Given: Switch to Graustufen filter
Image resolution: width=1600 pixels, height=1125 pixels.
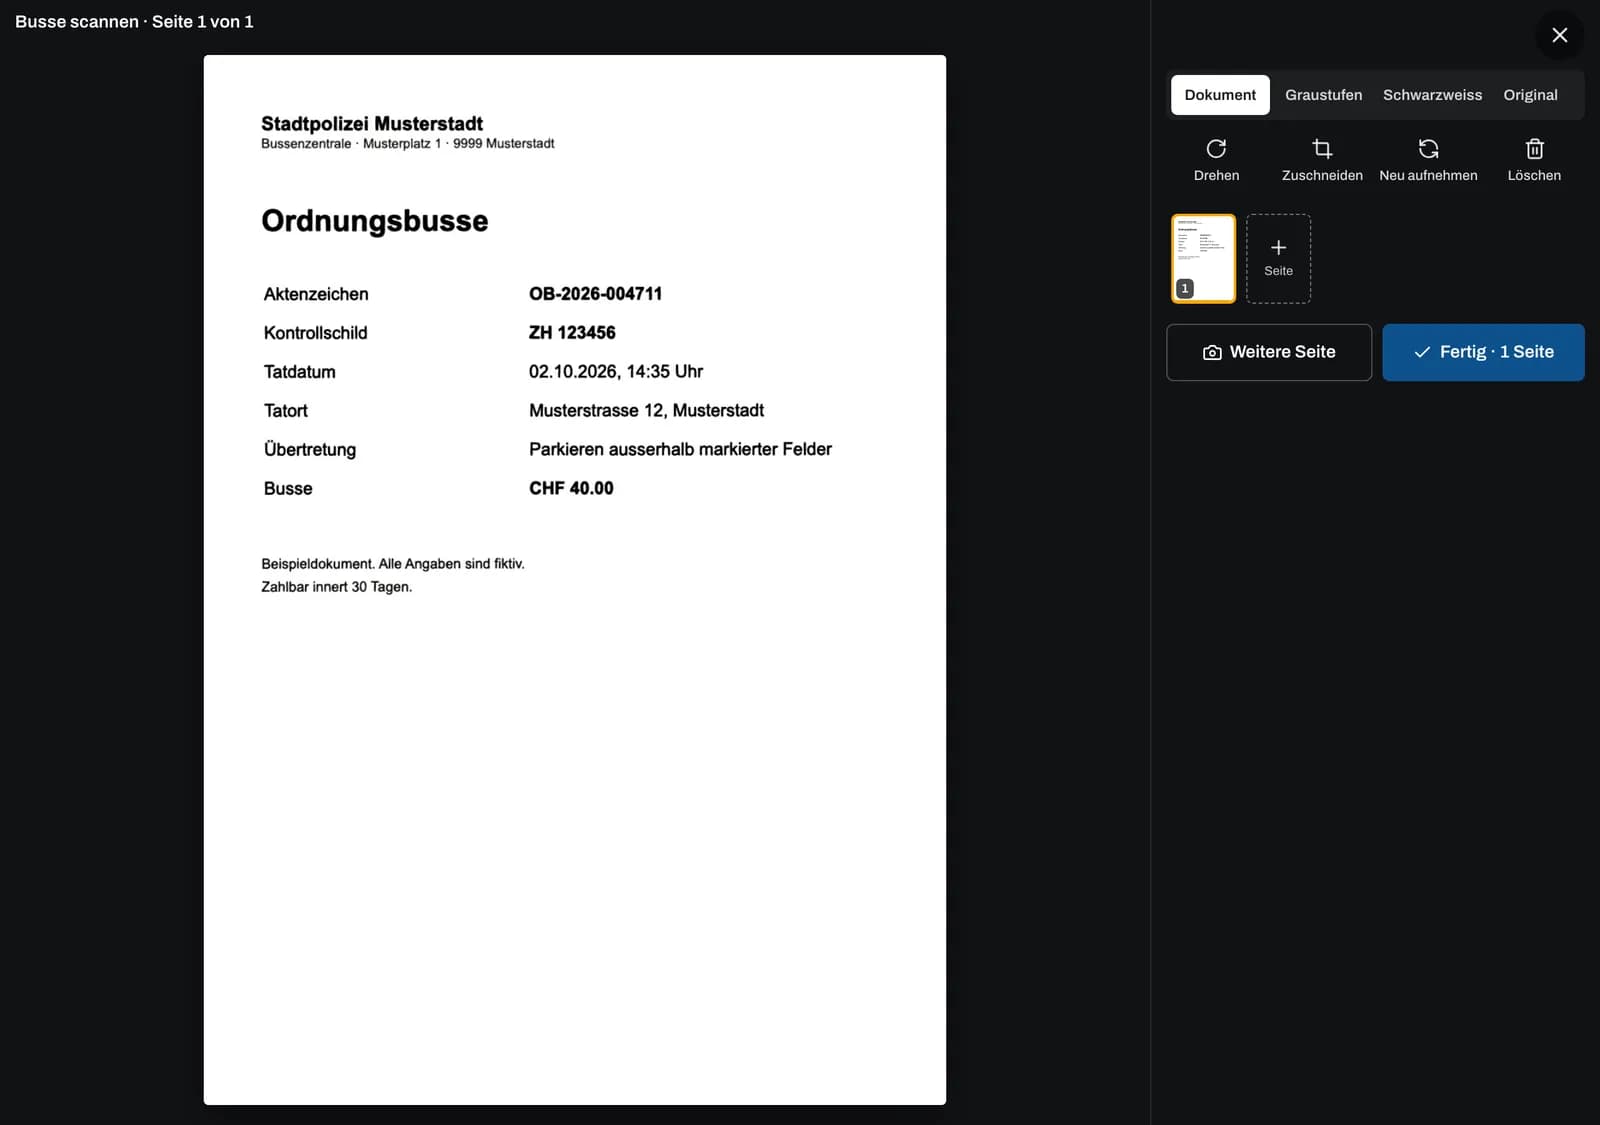Looking at the screenshot, I should 1323,95.
